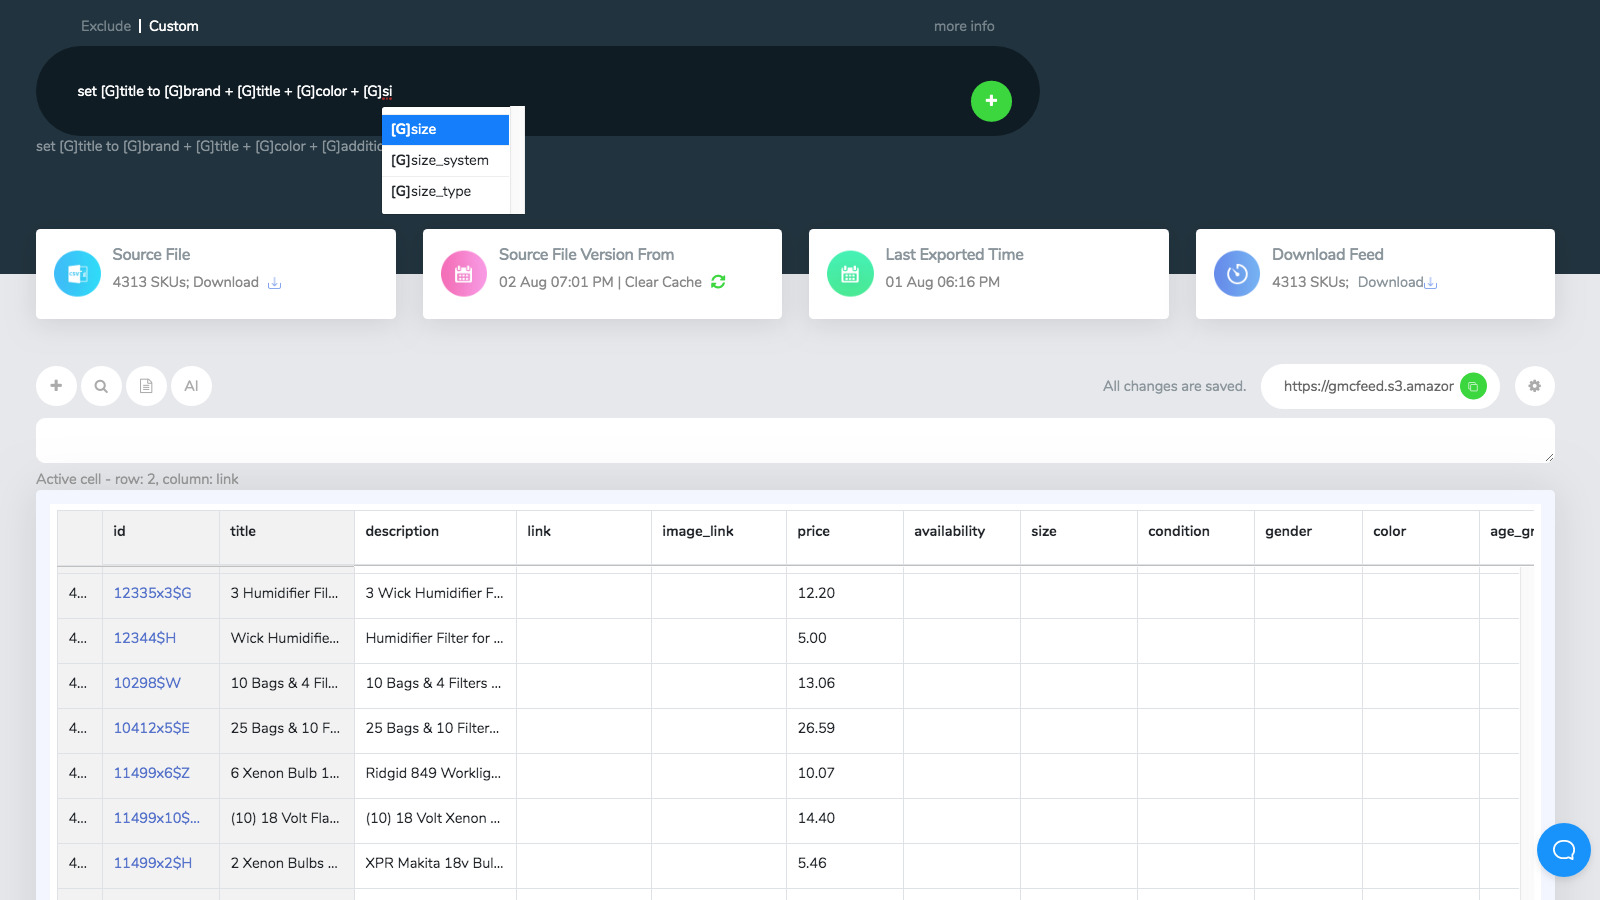Open feed settings gear icon
1600x900 pixels.
(1534, 386)
